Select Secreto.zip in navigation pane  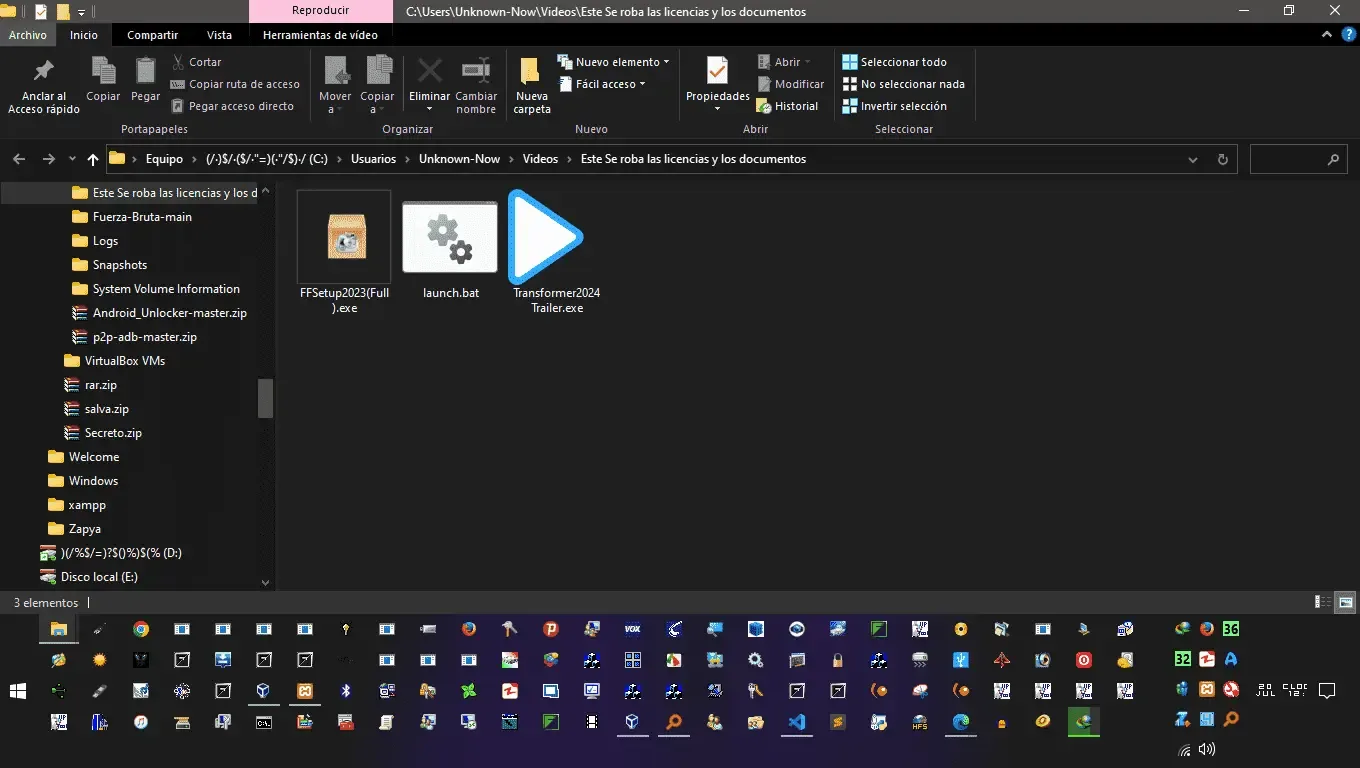(113, 433)
